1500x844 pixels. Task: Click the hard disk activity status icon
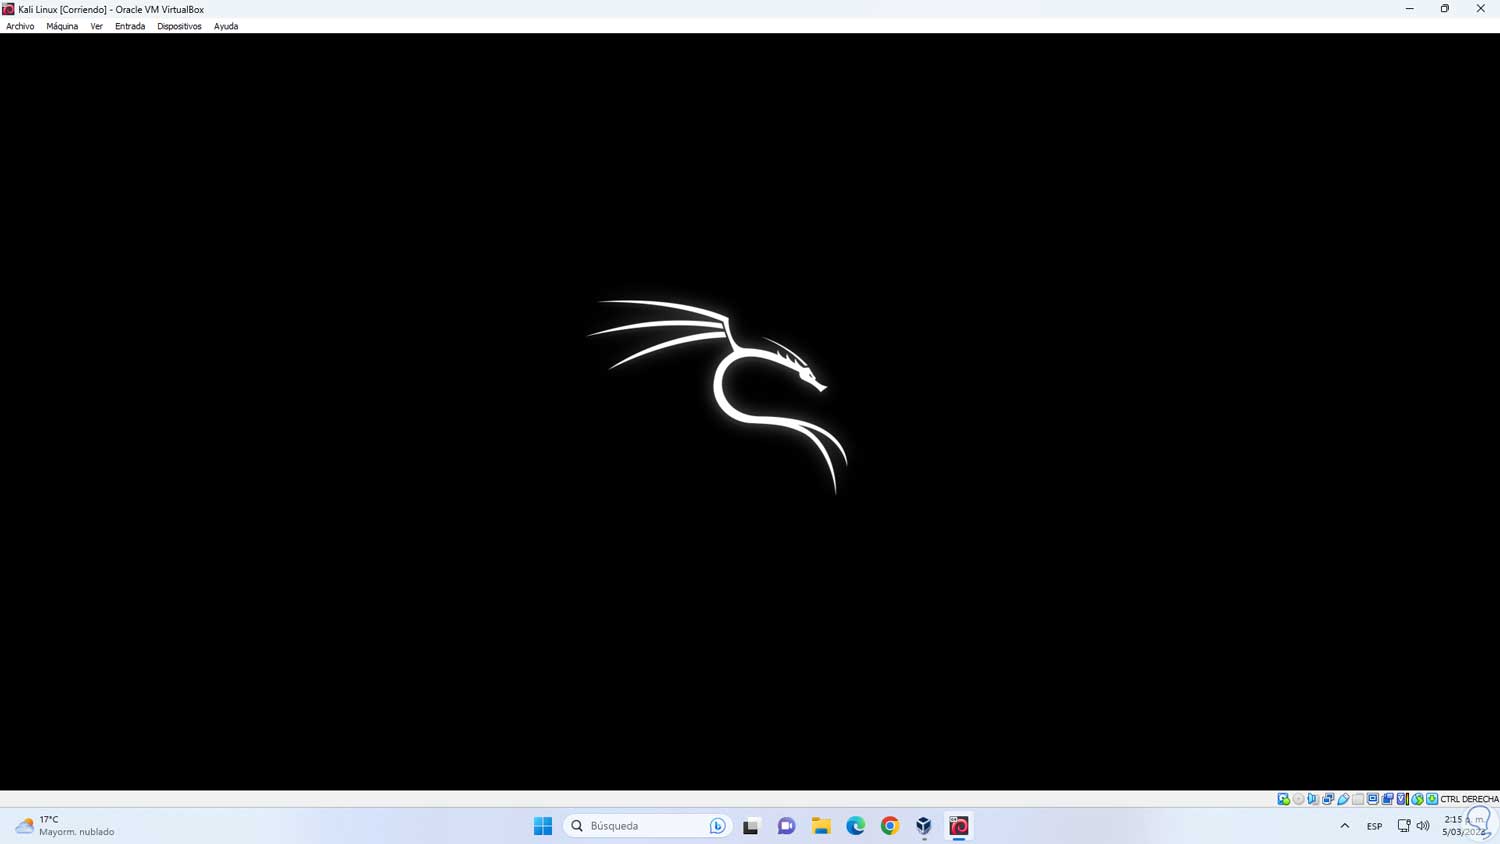1284,799
